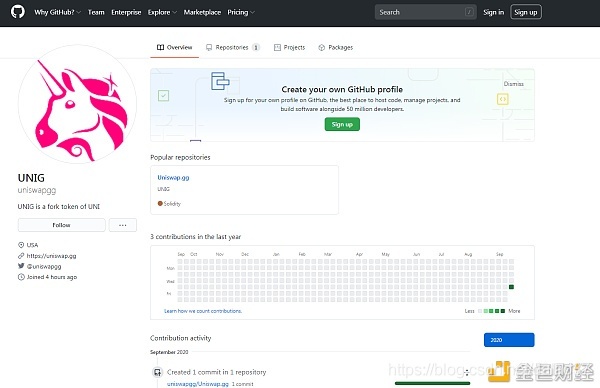Expand the Why GitHub? dropdown
The height and width of the screenshot is (388, 600).
[x=57, y=12]
